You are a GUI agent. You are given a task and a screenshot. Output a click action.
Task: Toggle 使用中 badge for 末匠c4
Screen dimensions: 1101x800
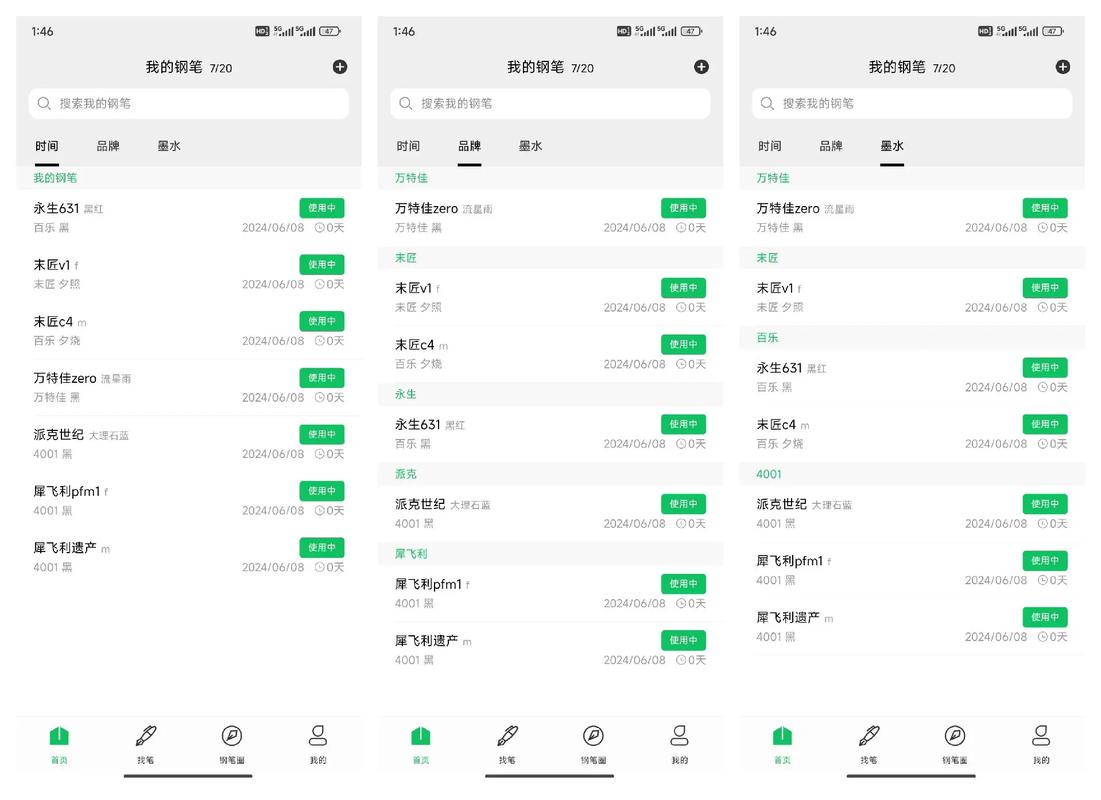point(322,321)
